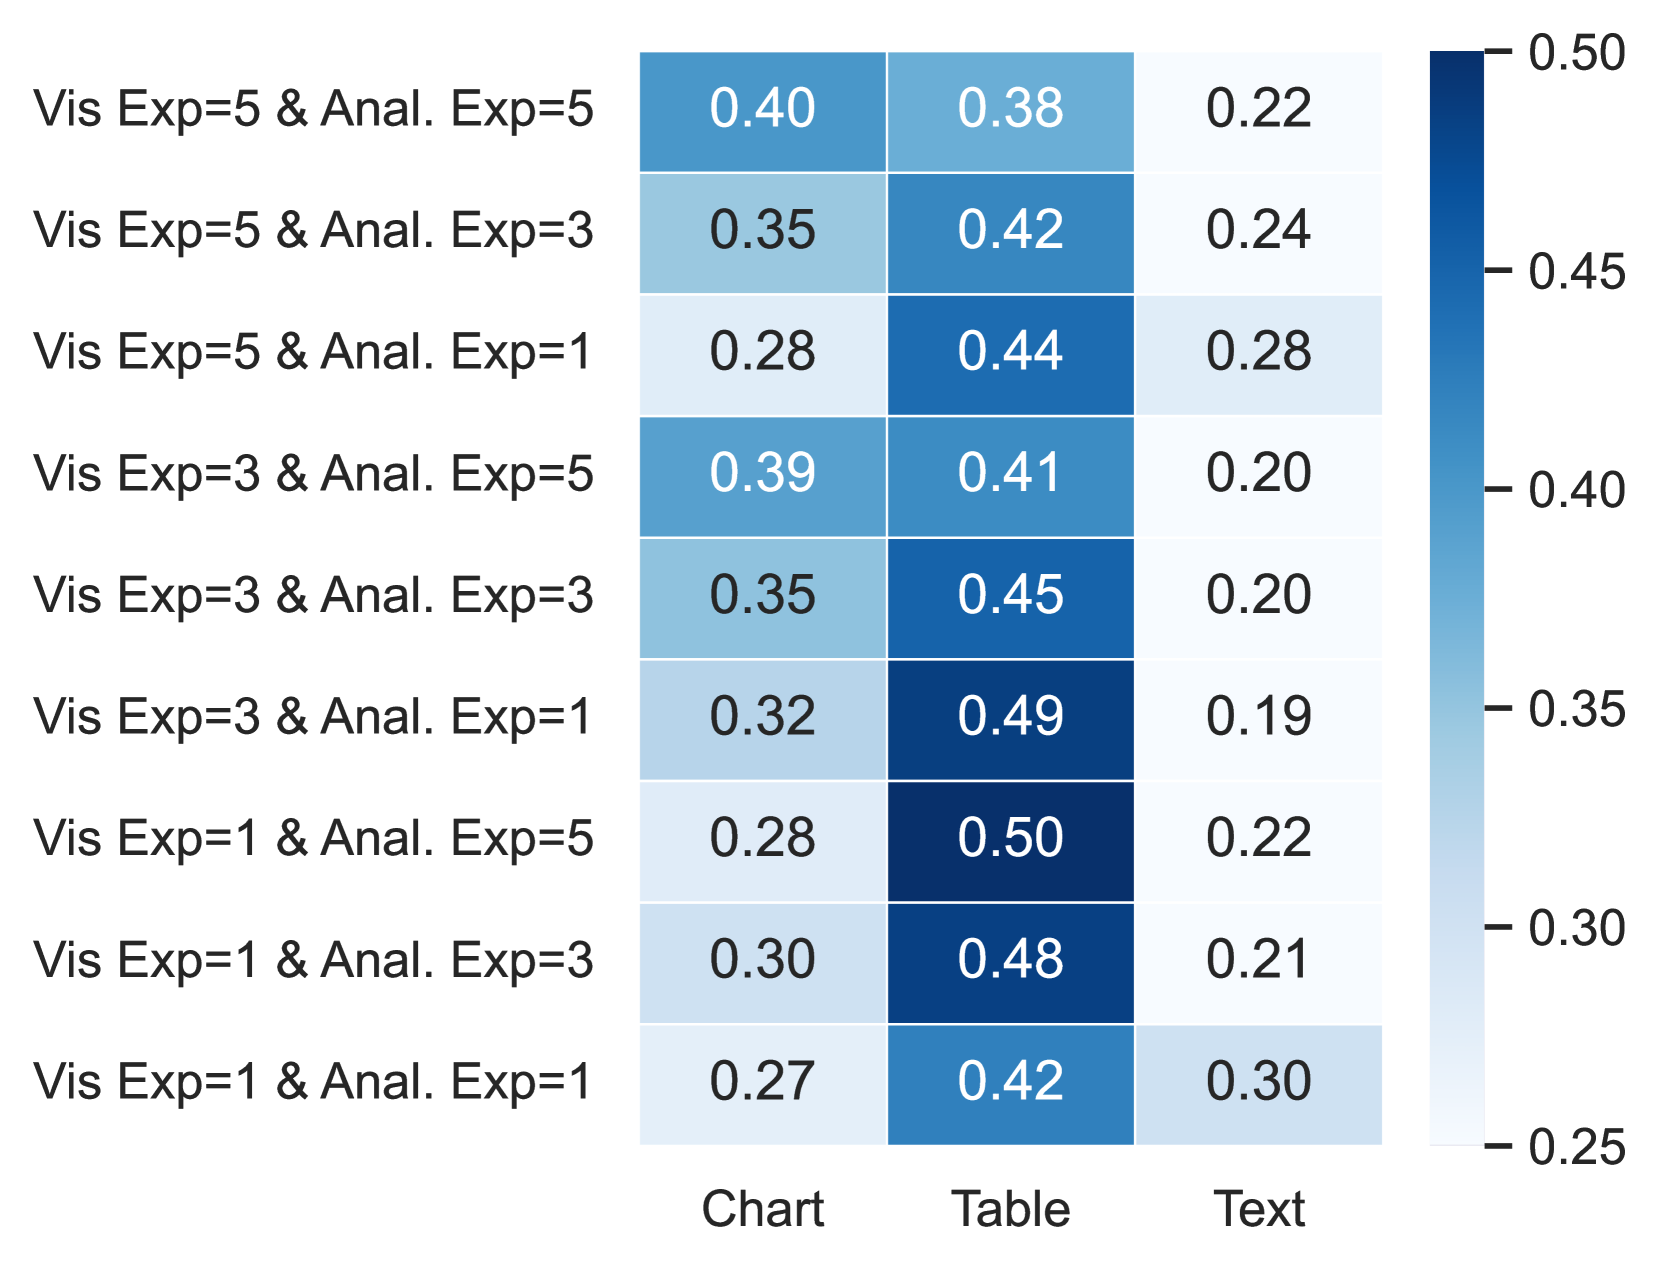The image size is (1660, 1269).
Task: Click the 0.19 cell in Text column
Action: tap(1258, 716)
